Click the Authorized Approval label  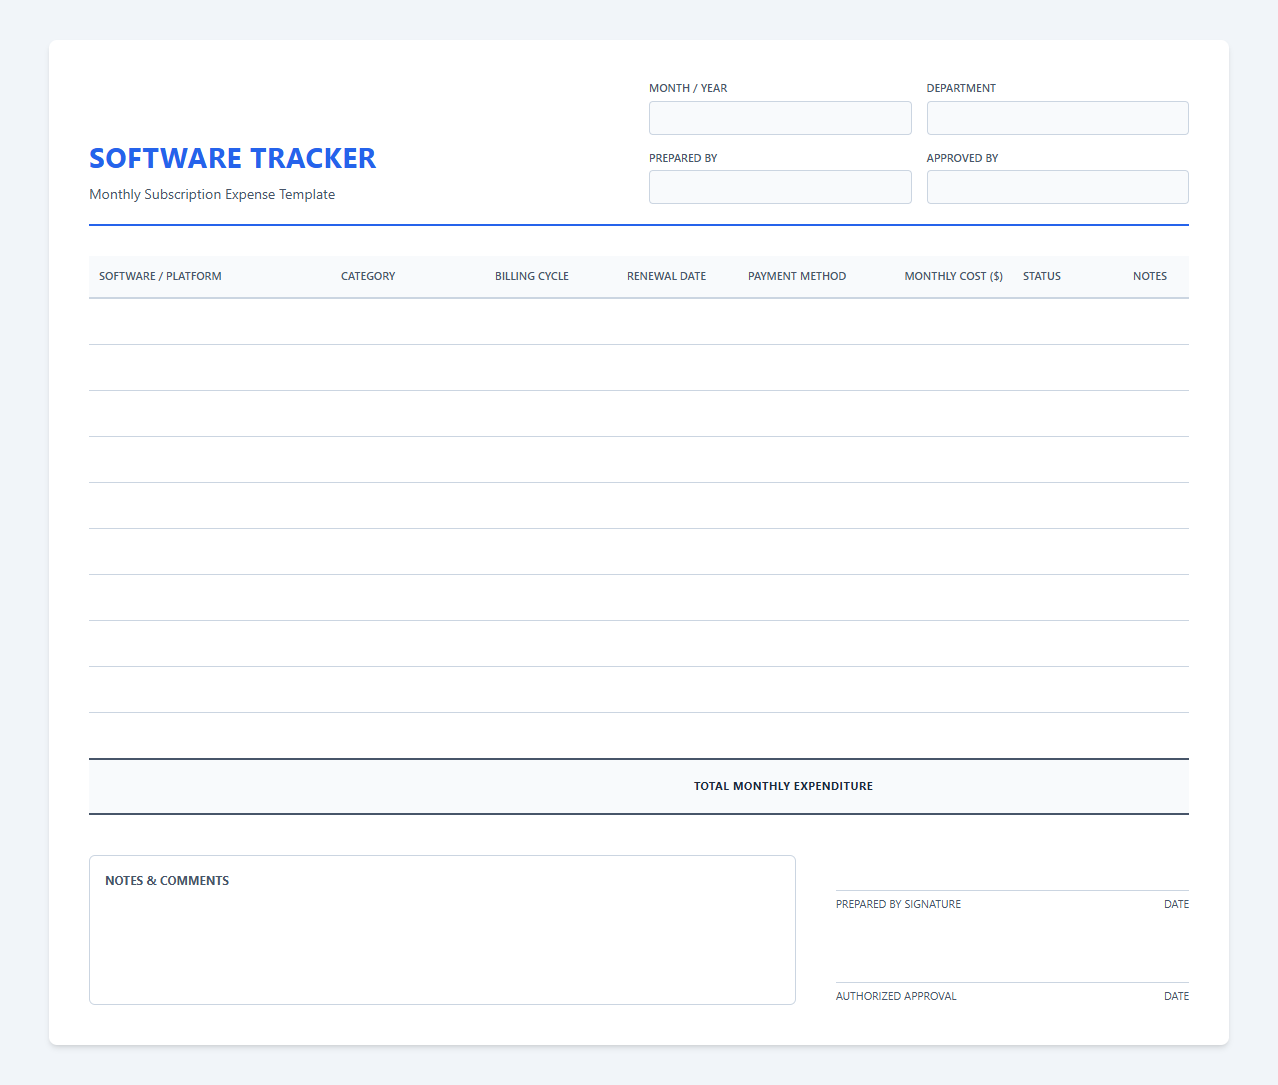coord(896,996)
